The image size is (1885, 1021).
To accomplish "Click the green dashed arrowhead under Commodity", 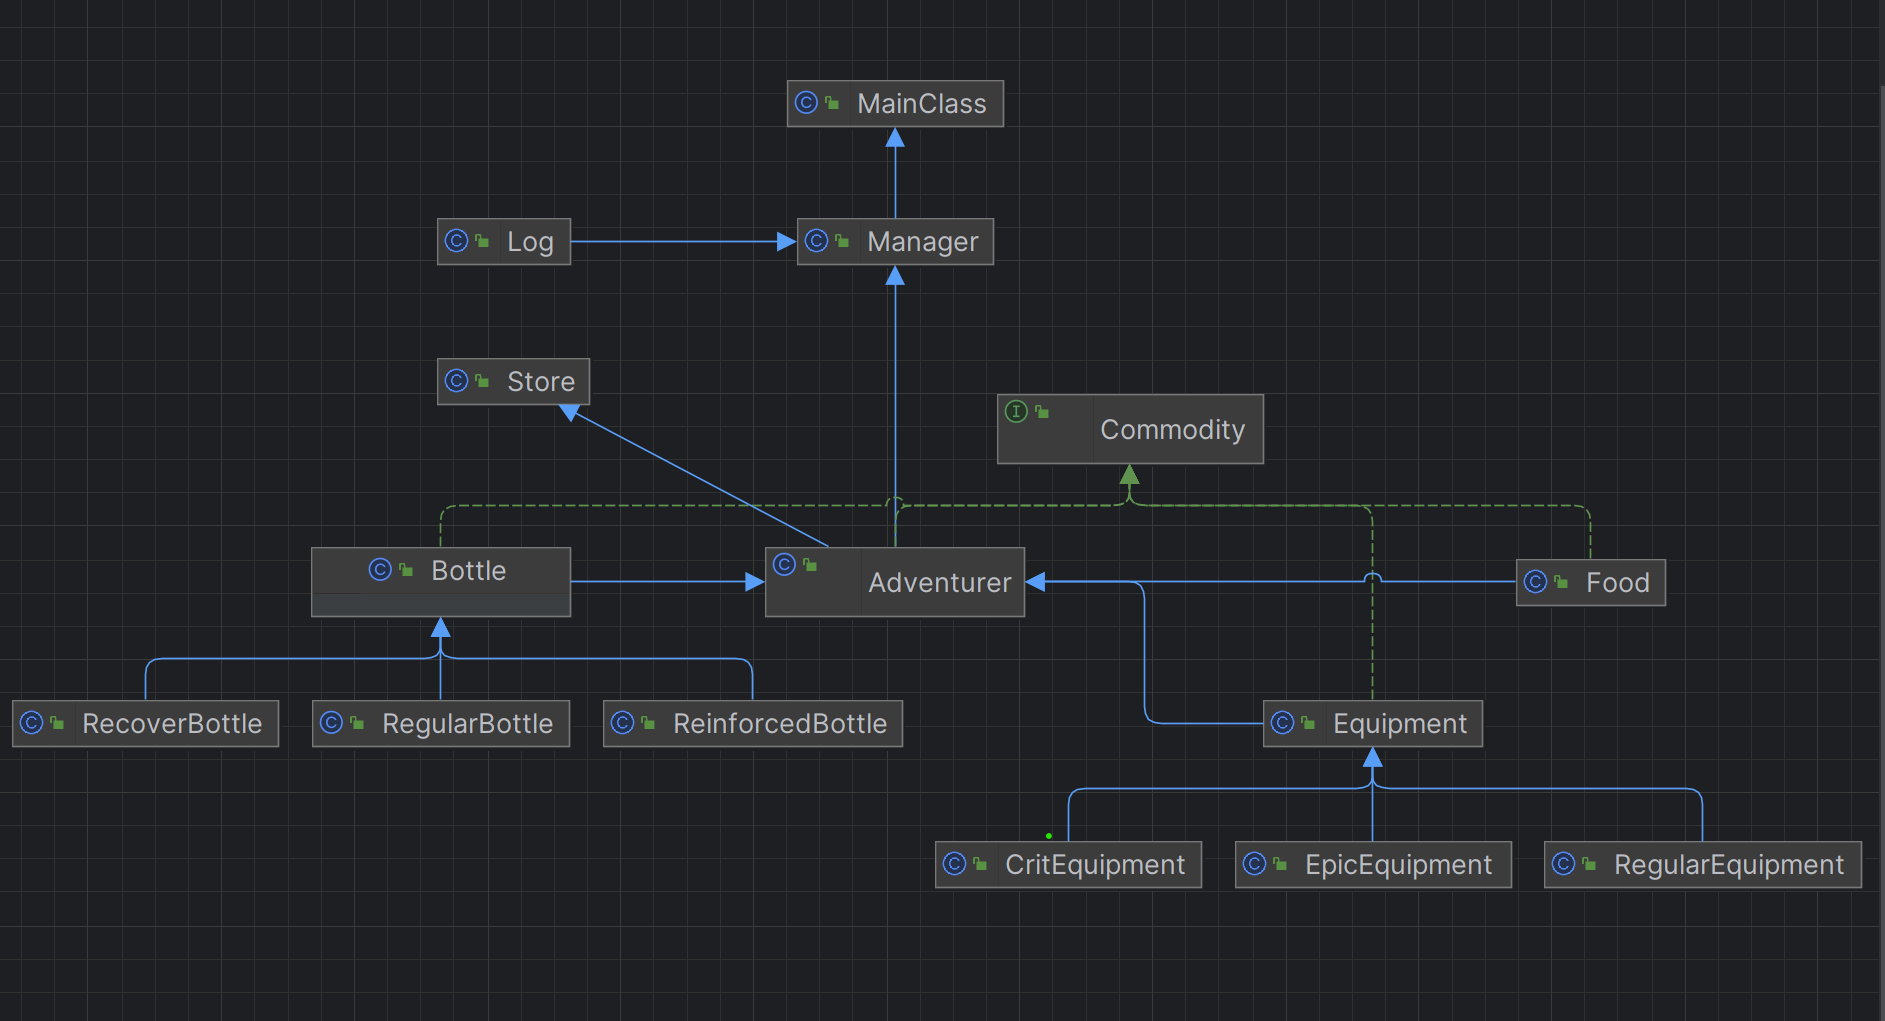I will (1129, 474).
